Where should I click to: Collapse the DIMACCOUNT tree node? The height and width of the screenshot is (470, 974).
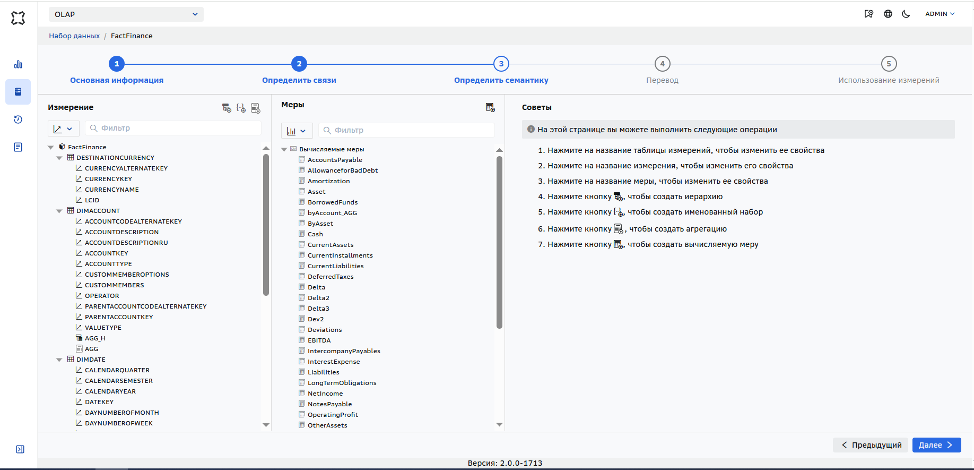pyautogui.click(x=60, y=210)
